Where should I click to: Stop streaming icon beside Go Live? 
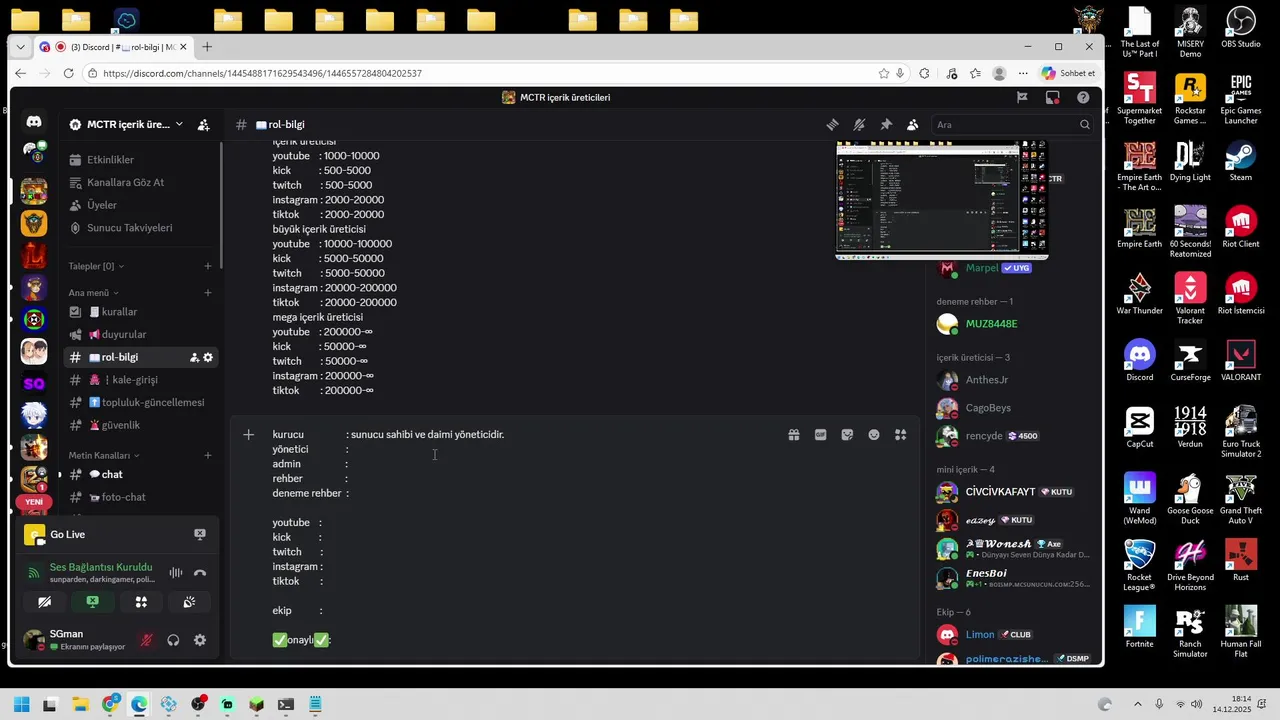click(200, 534)
